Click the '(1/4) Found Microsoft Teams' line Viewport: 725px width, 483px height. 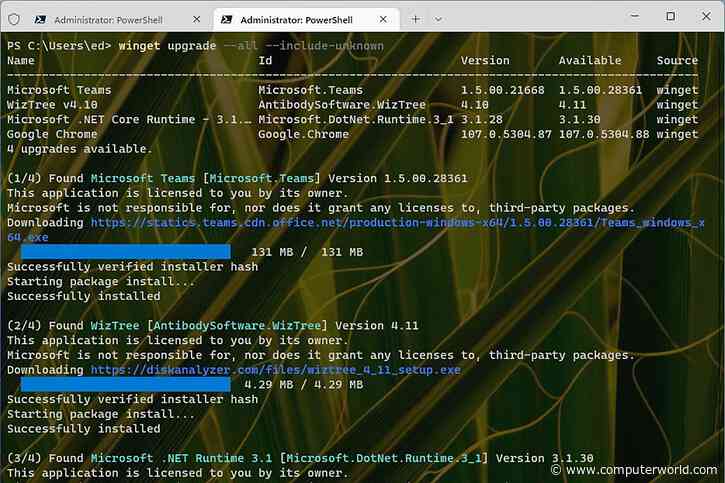coord(237,178)
